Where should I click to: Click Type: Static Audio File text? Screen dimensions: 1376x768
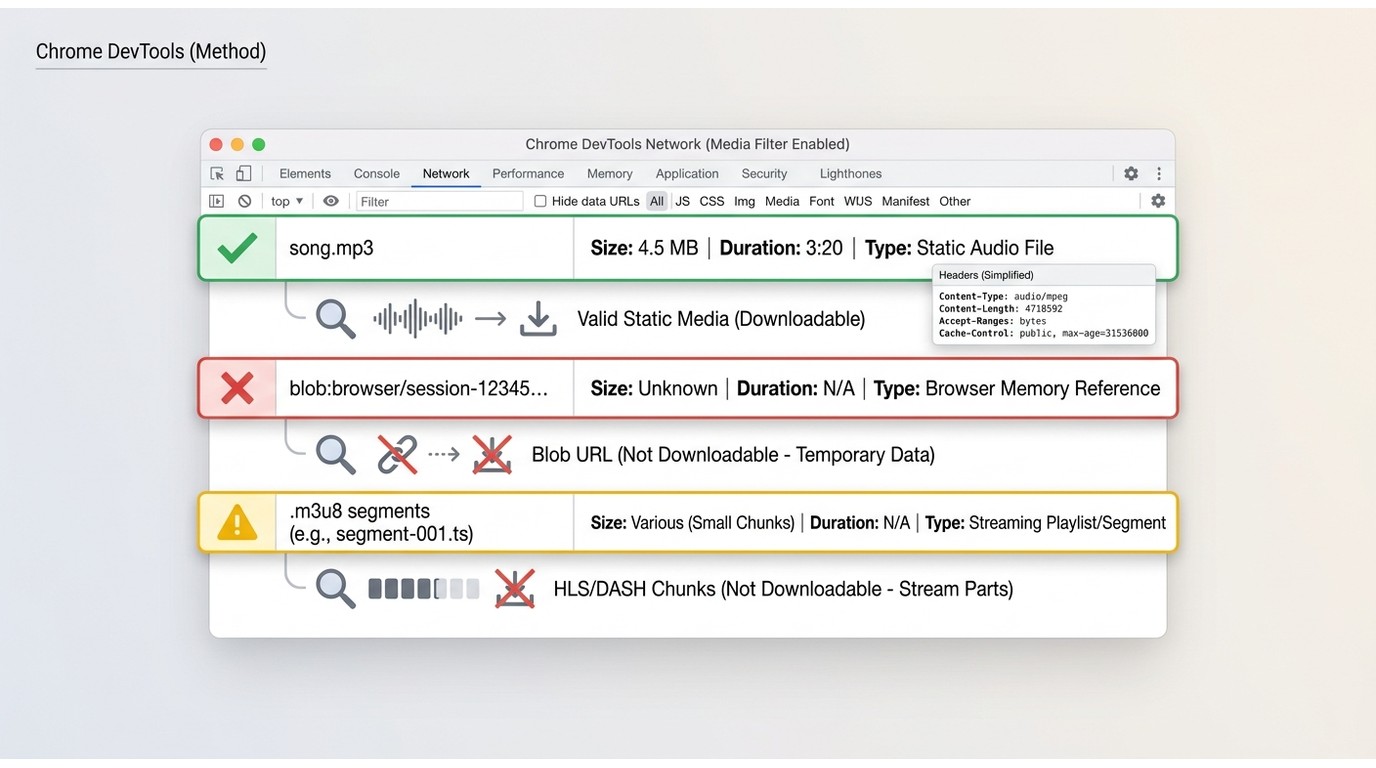click(959, 248)
